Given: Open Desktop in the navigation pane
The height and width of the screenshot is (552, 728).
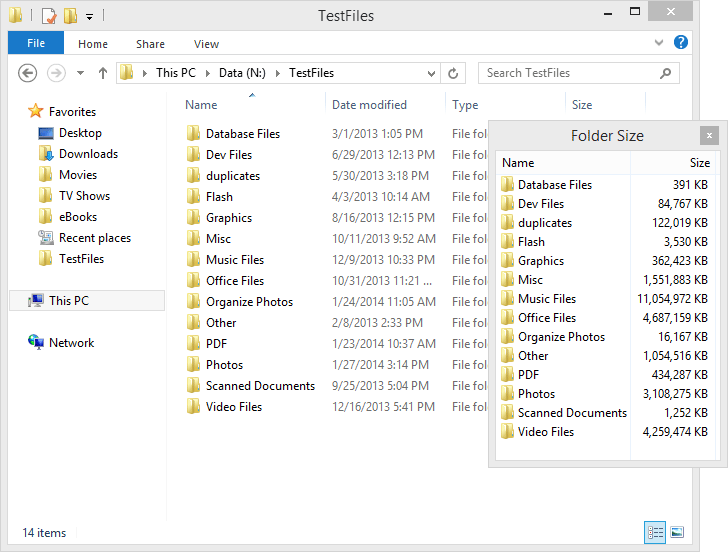Looking at the screenshot, I should click(70, 133).
